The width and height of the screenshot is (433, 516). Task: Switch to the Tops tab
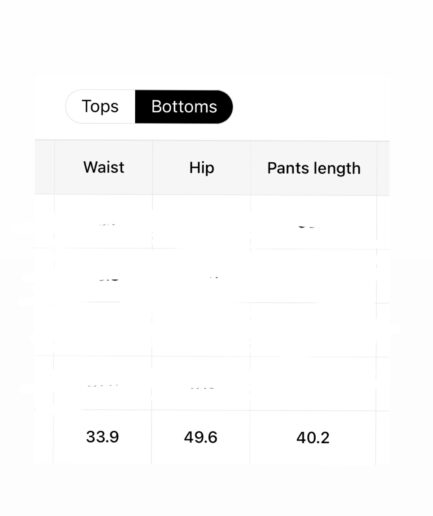pyautogui.click(x=100, y=107)
